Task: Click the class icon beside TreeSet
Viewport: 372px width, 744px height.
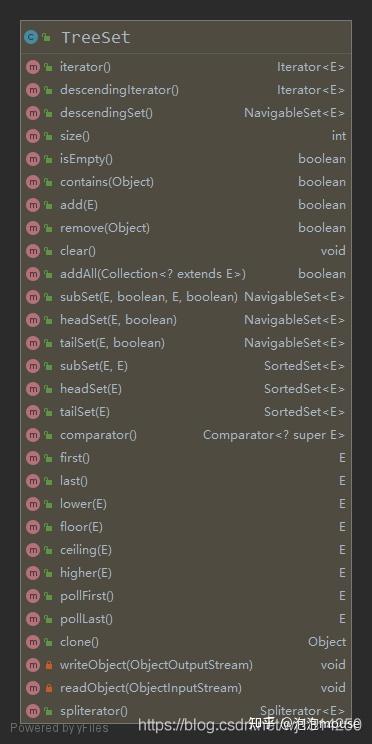Action: (31, 37)
